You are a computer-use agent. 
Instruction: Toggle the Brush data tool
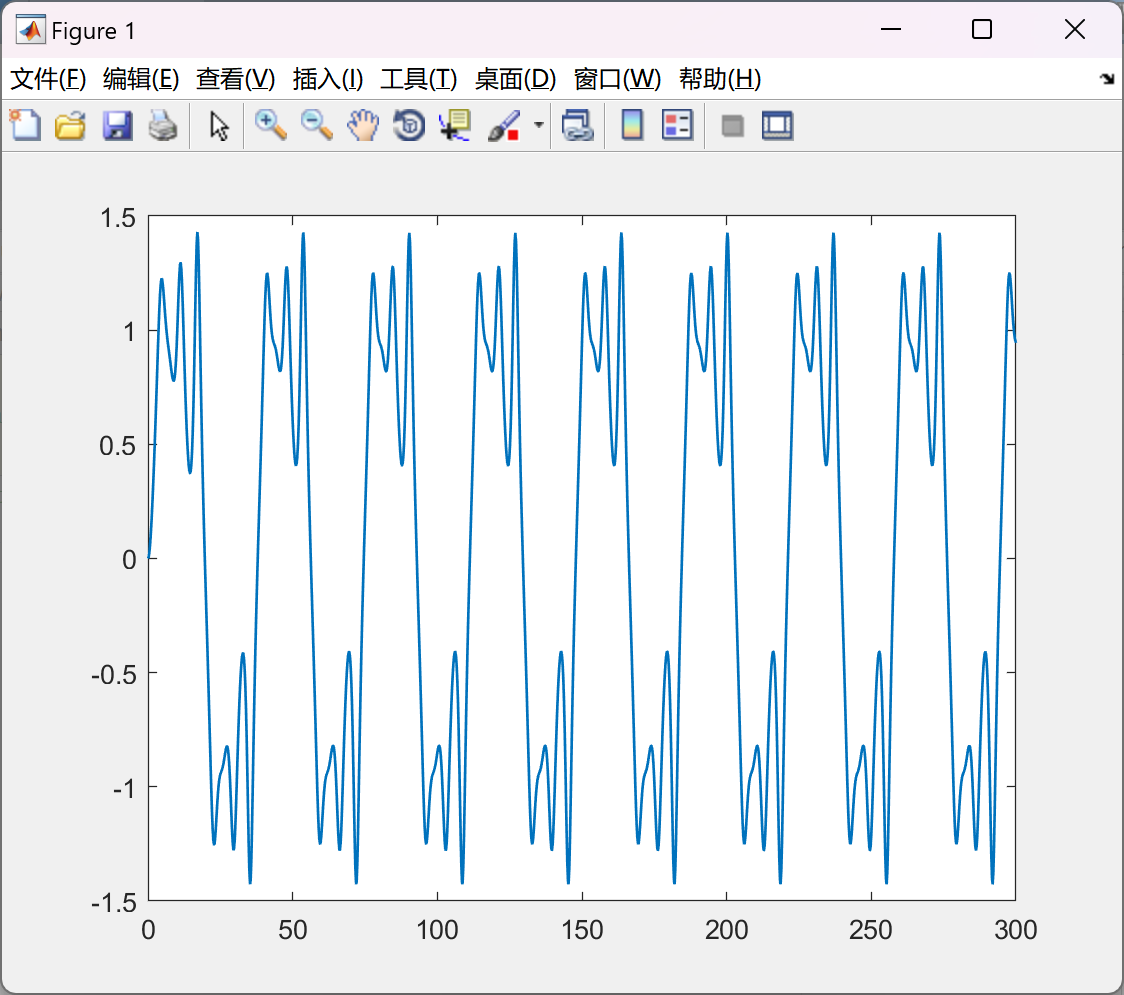pyautogui.click(x=504, y=125)
